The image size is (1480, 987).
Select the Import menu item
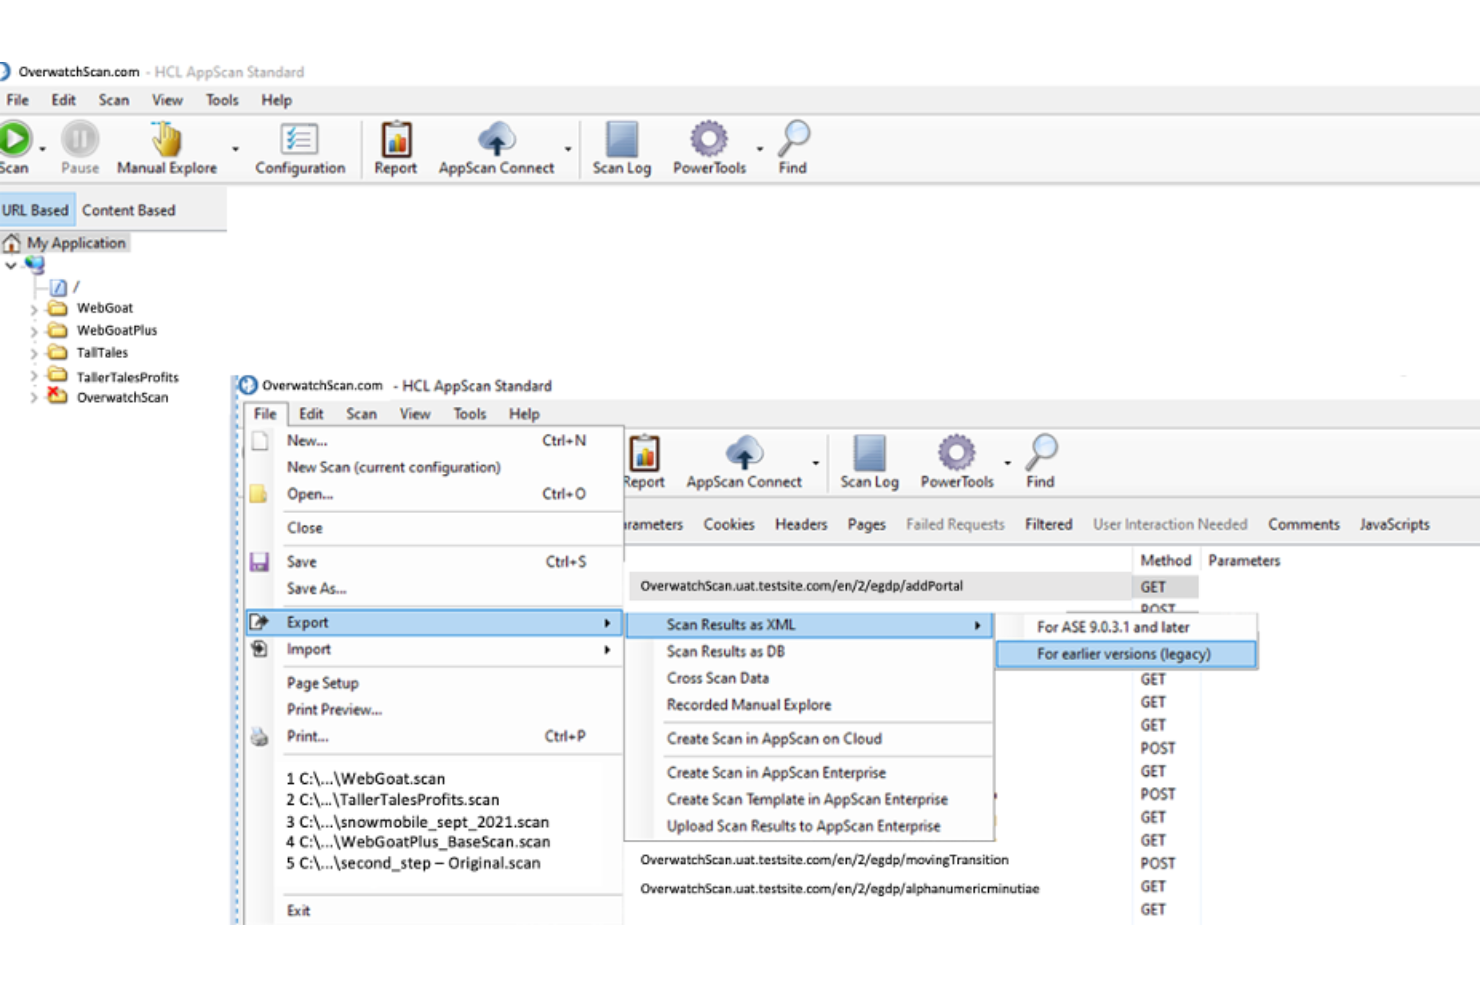(x=434, y=649)
